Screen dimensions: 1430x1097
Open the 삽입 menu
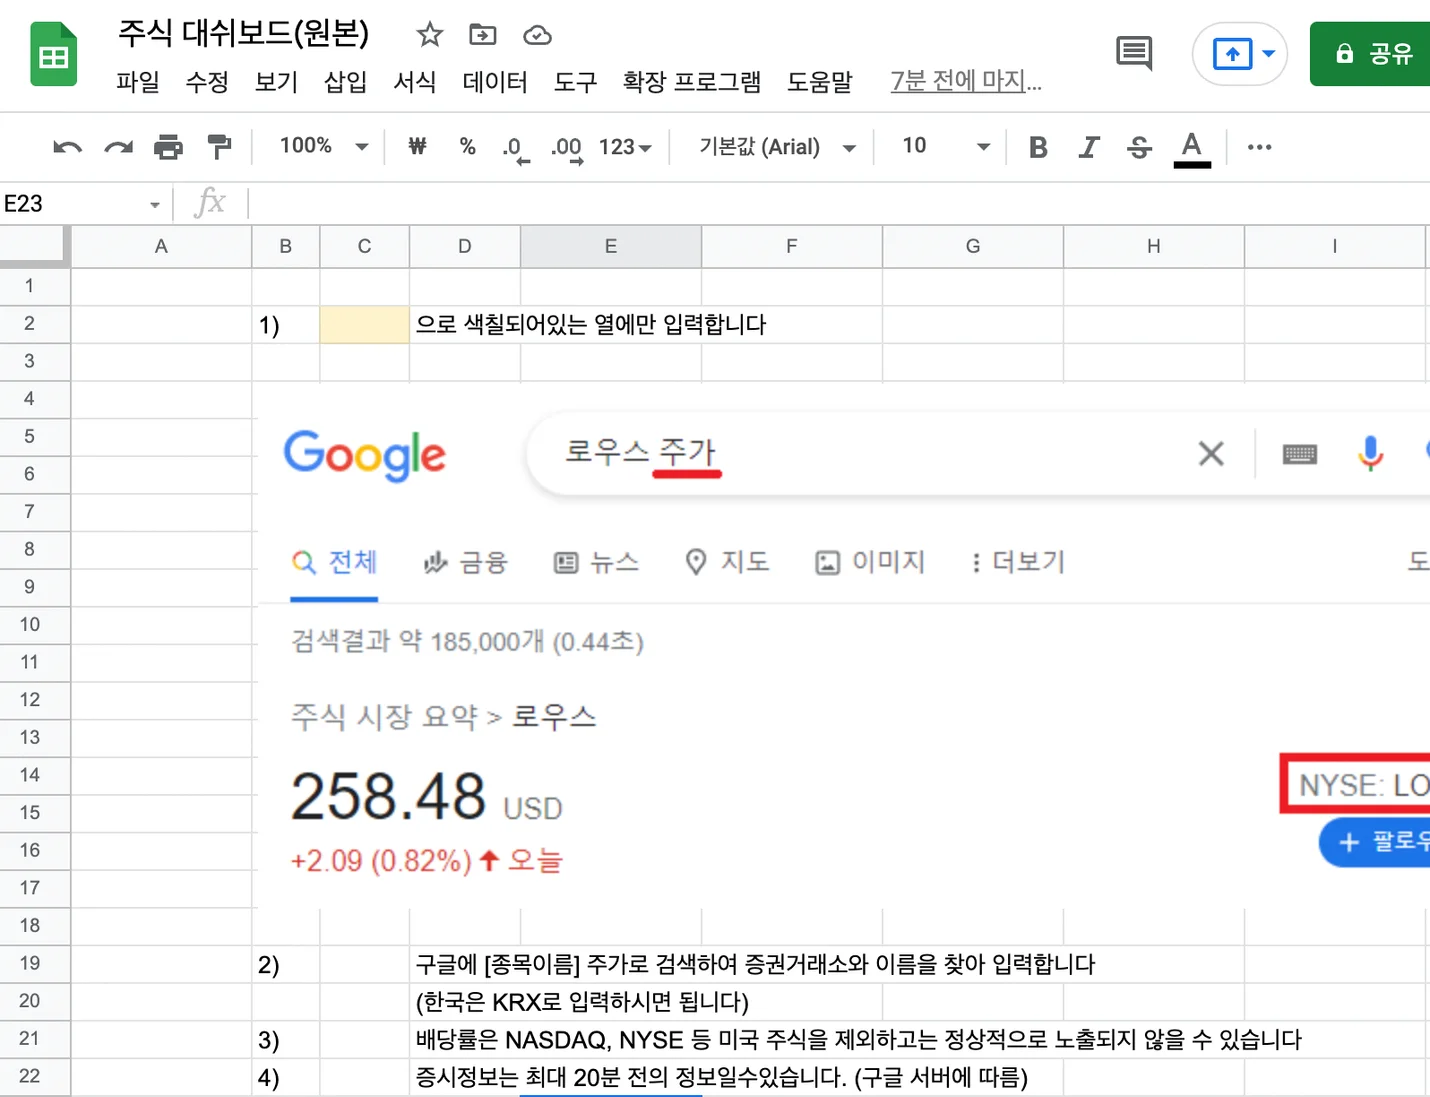(x=345, y=82)
